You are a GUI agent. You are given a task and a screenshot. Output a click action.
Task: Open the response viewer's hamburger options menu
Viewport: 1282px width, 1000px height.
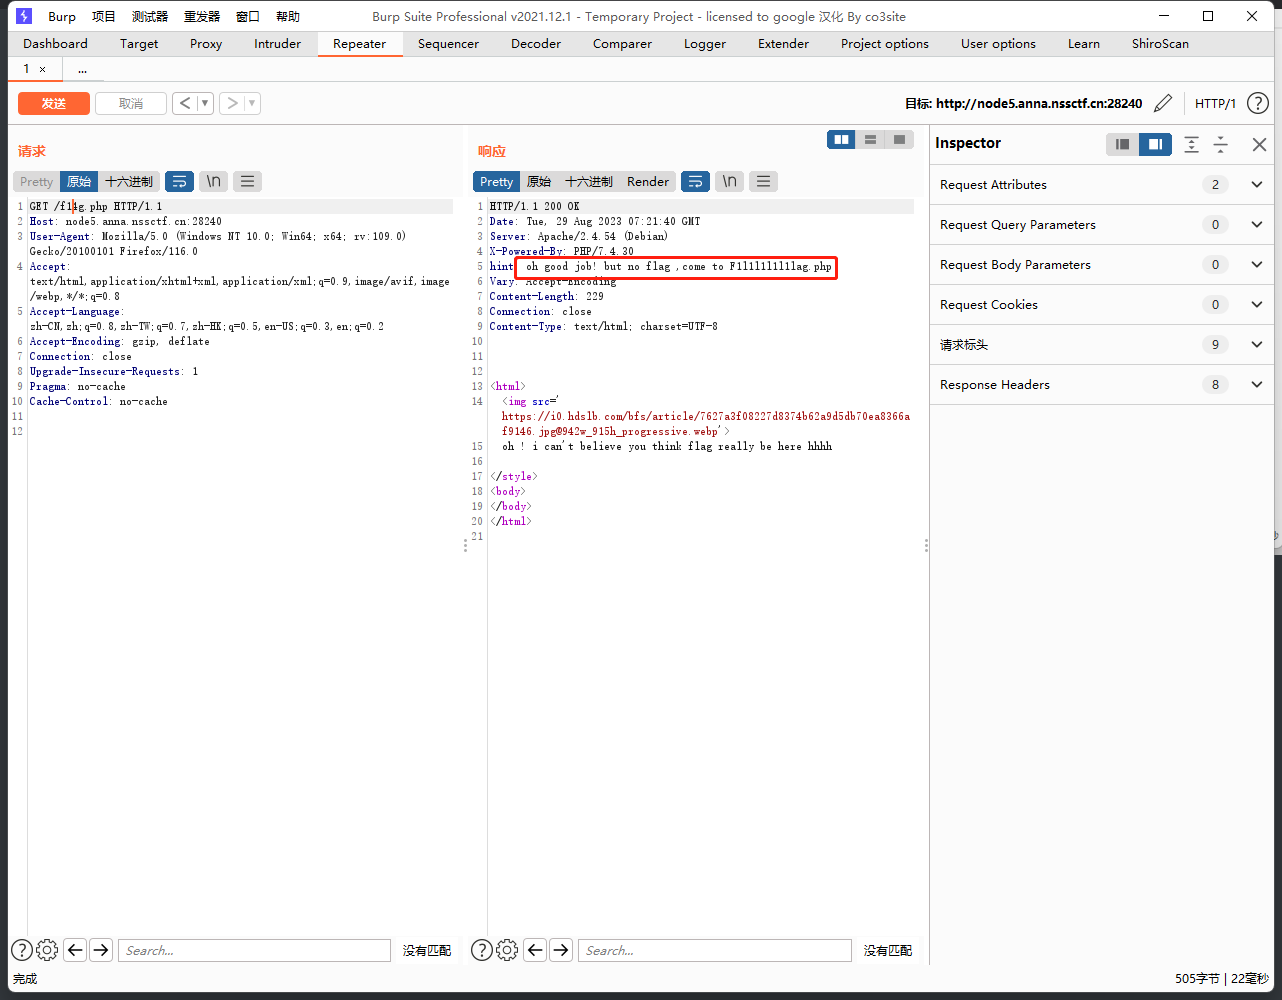coord(763,181)
